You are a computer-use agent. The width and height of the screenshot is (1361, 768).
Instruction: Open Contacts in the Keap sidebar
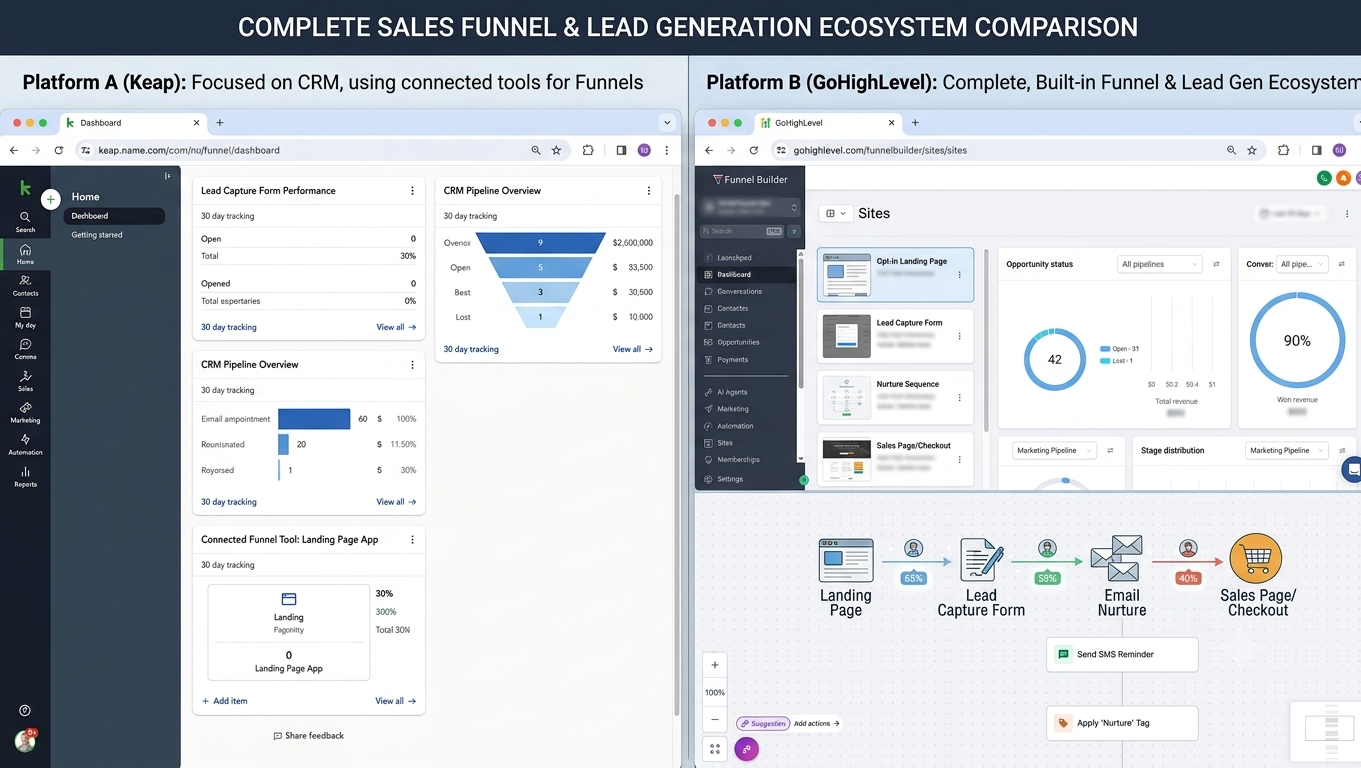pos(25,286)
